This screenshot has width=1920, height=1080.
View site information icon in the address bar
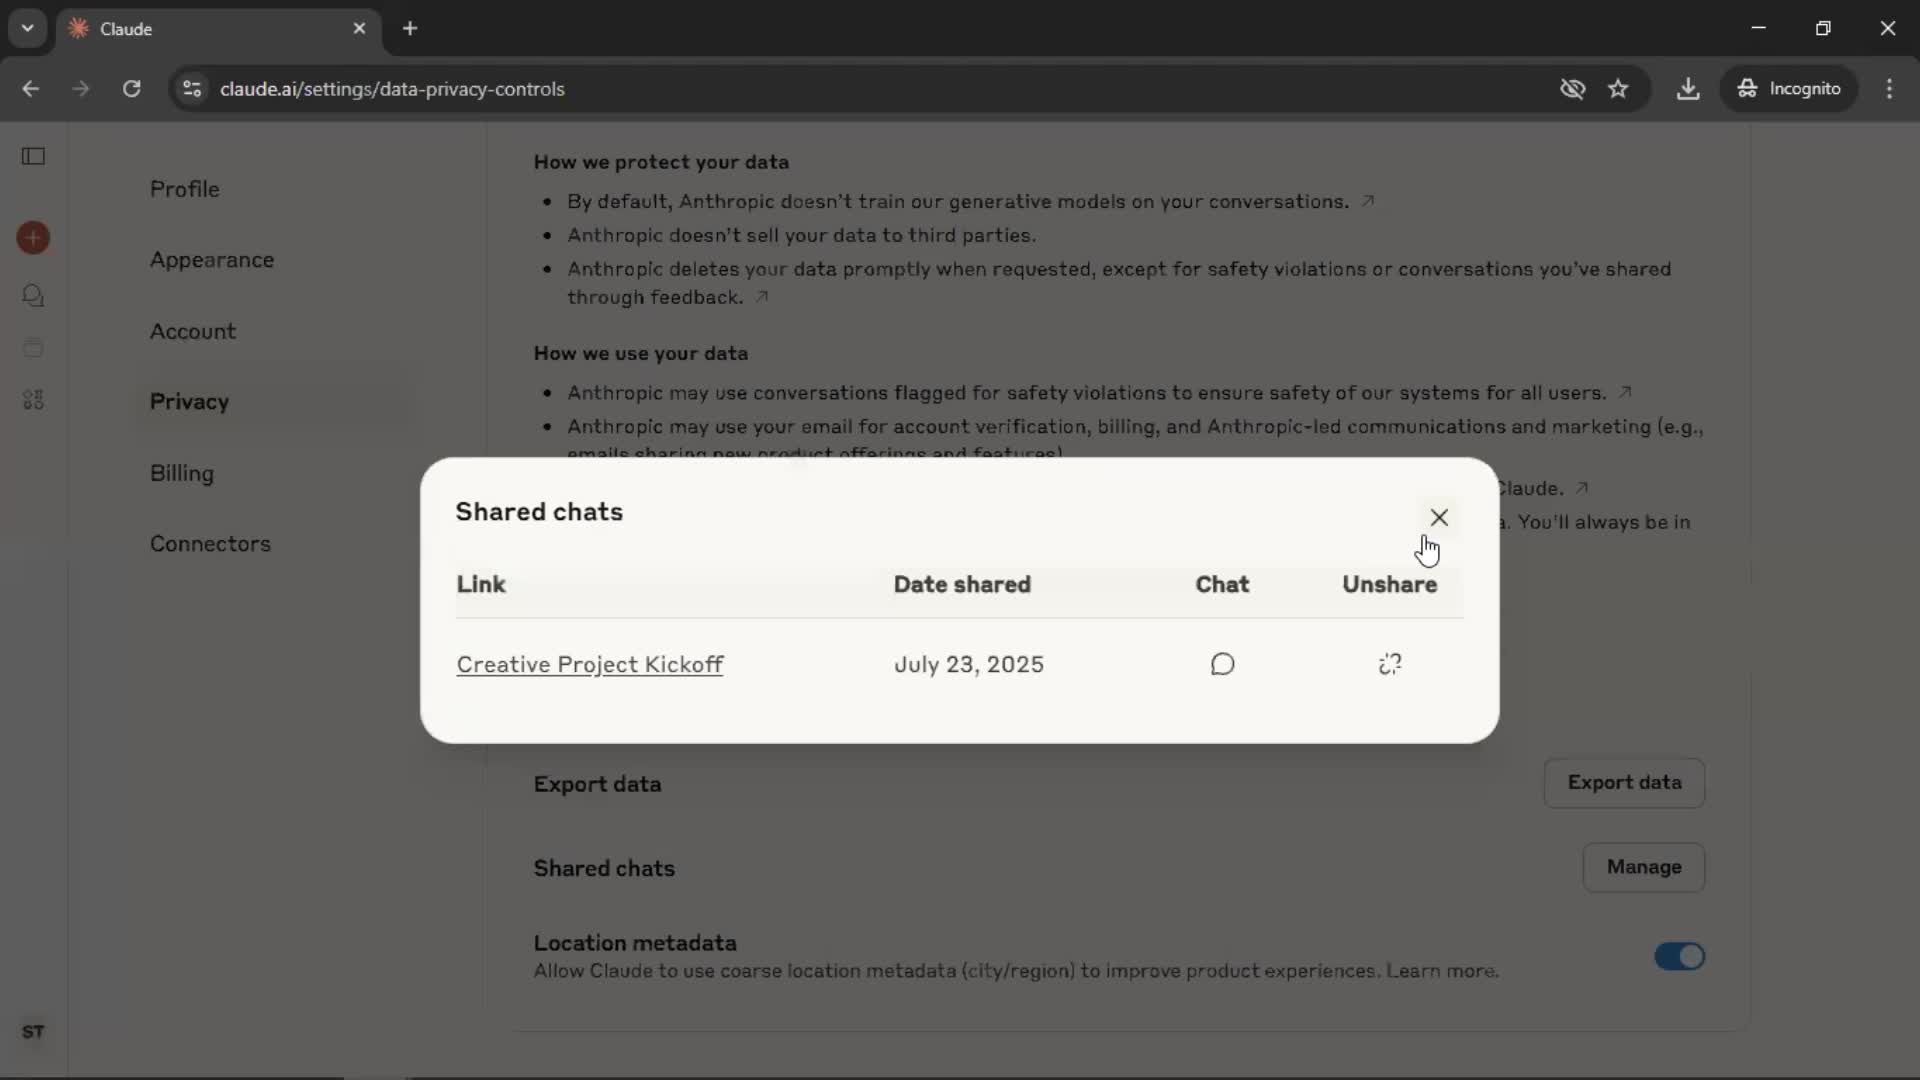192,89
